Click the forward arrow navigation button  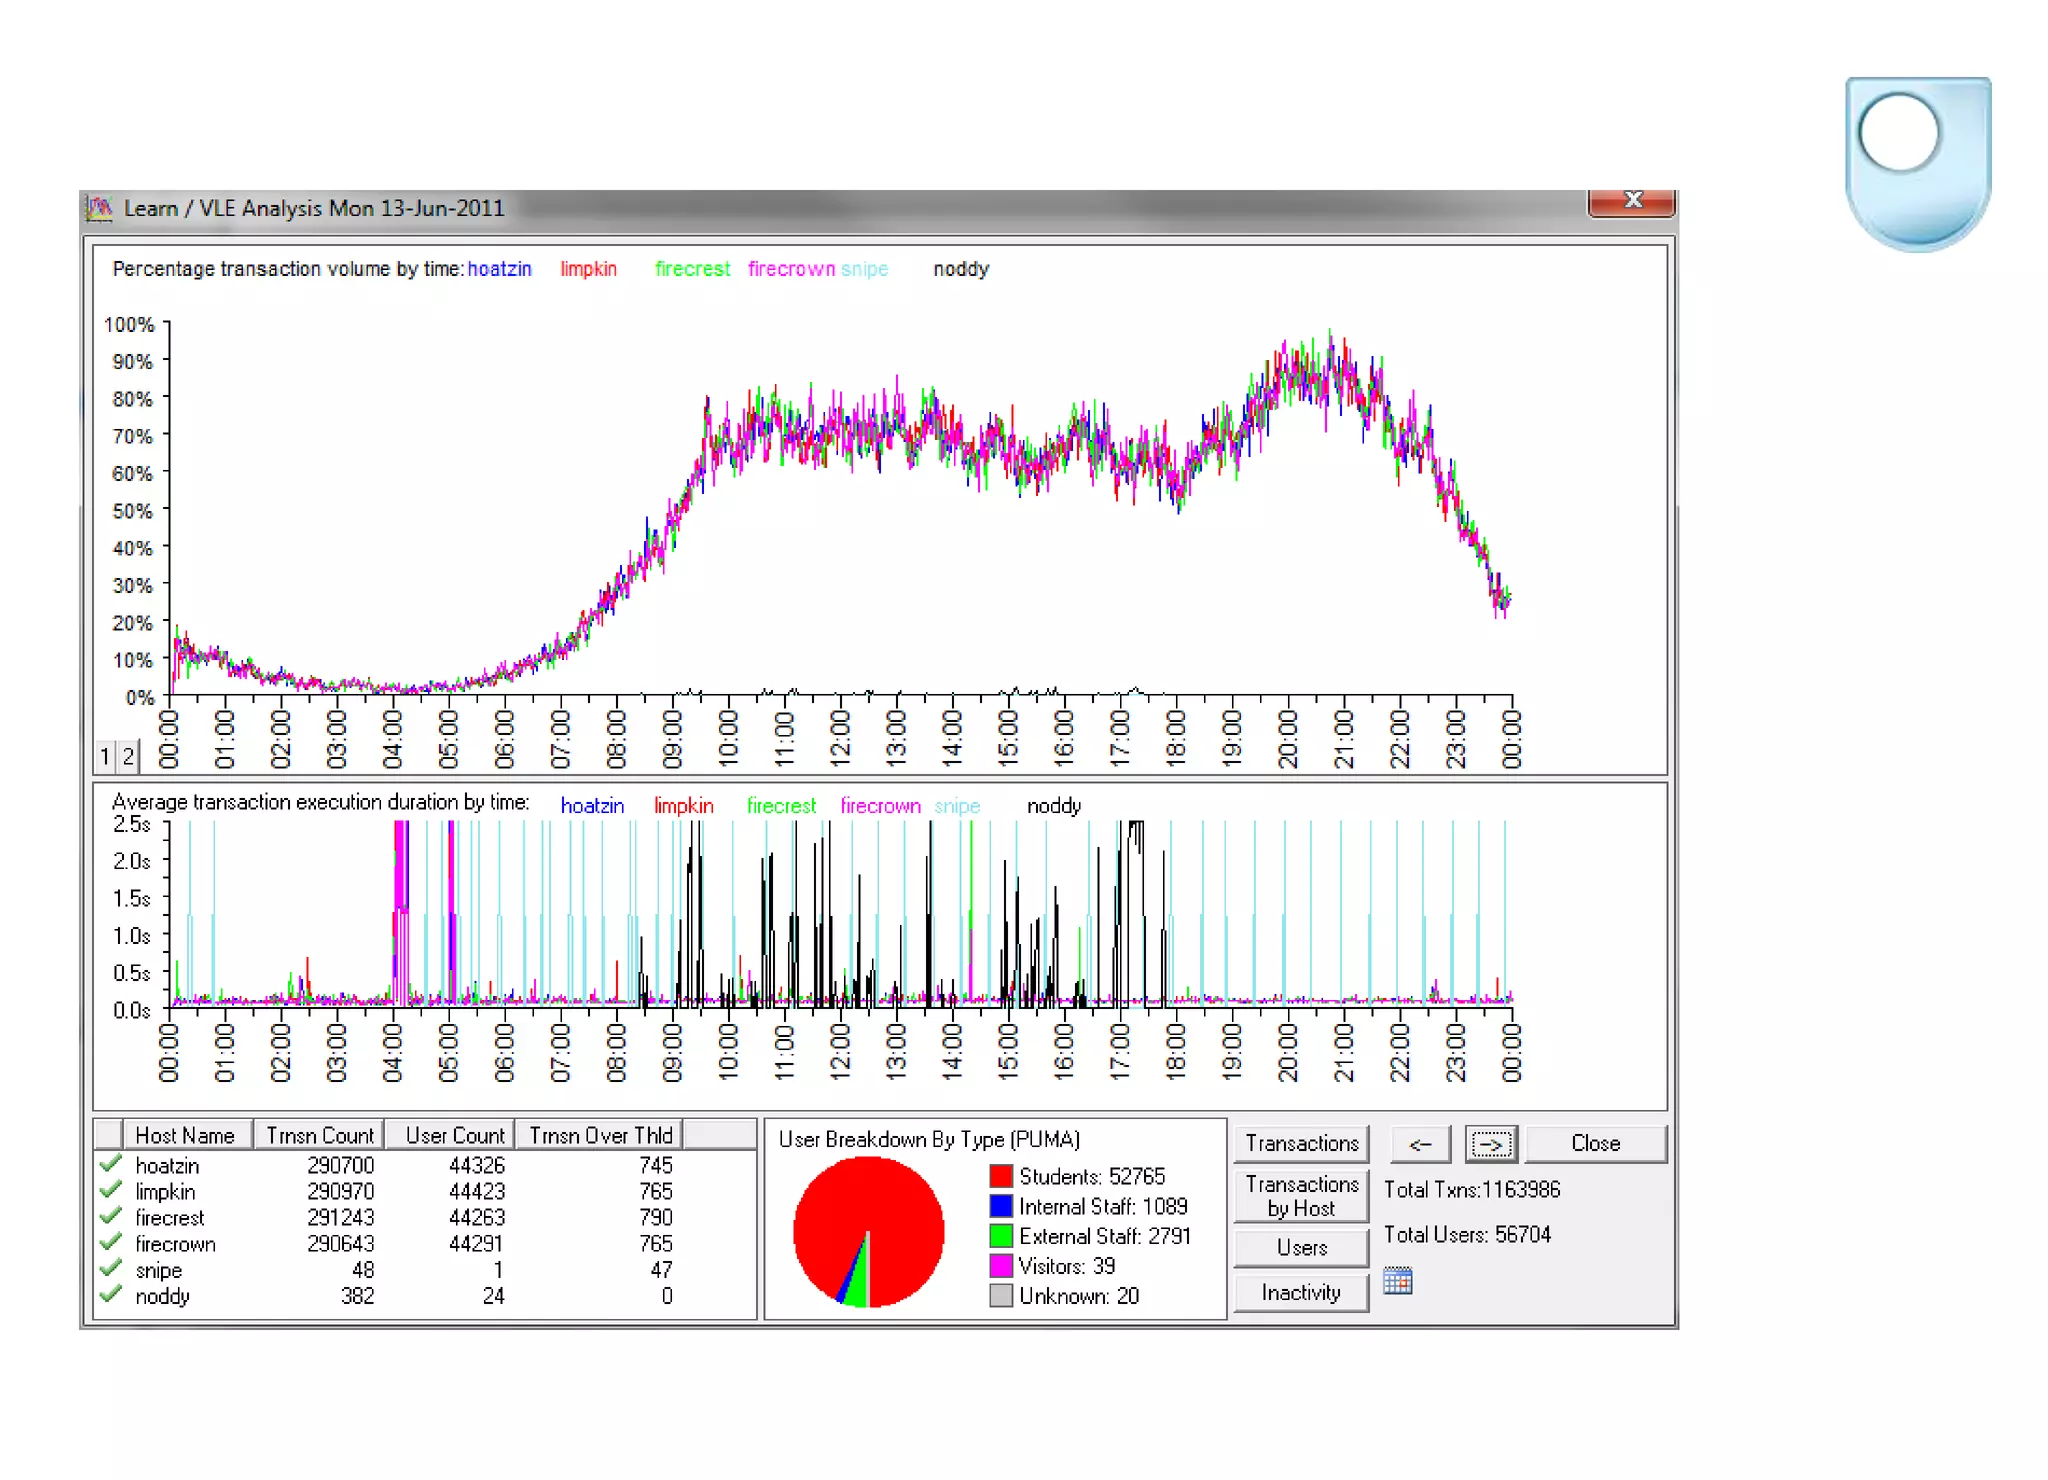(x=1490, y=1144)
